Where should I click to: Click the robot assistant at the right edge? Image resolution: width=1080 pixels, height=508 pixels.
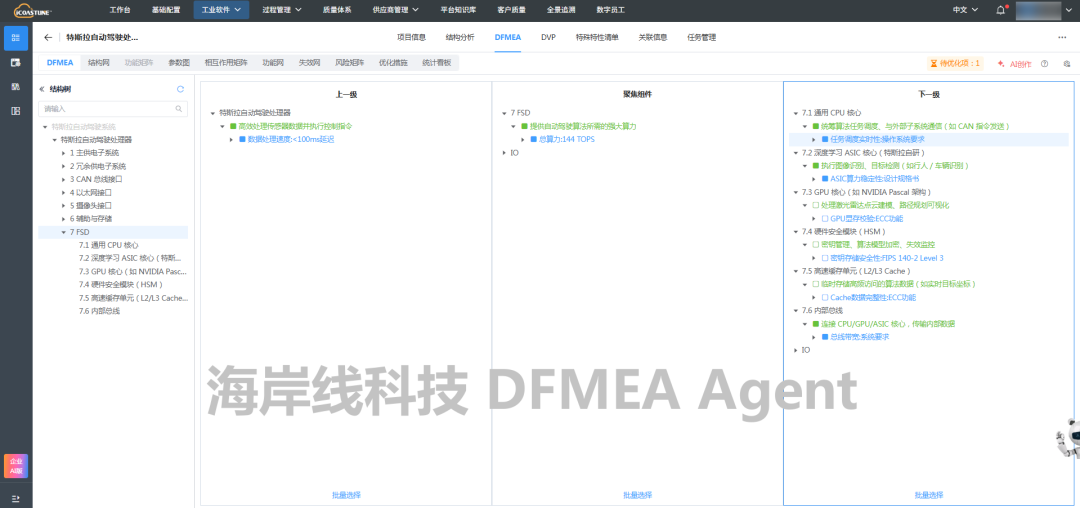(1070, 437)
